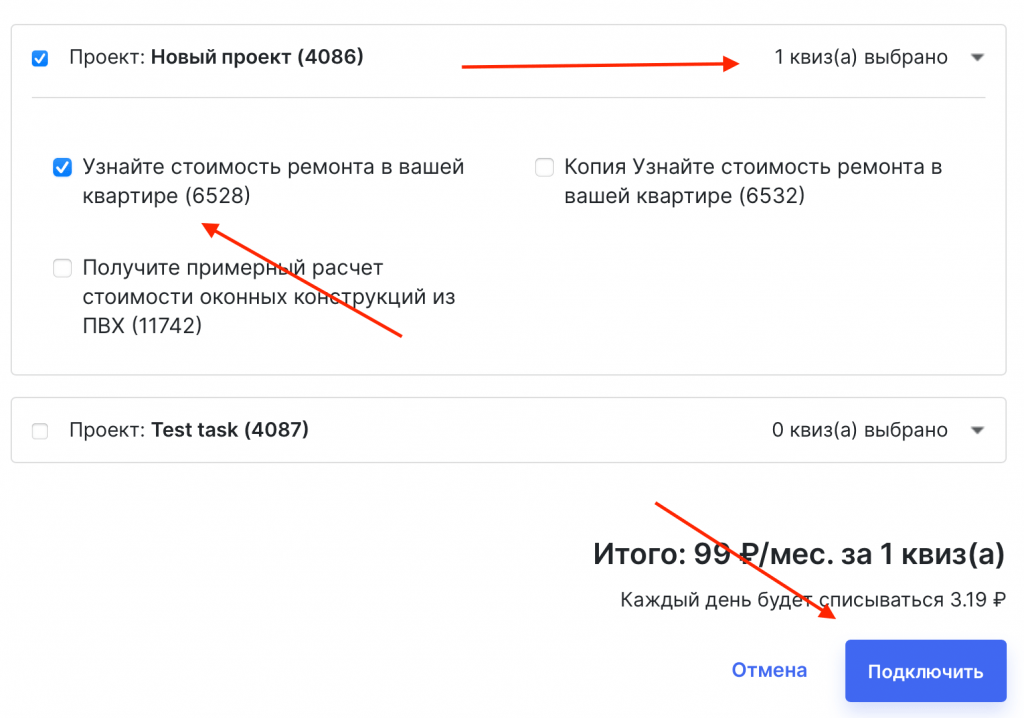1024x718 pixels.
Task: Choose the 'оконных конструкций из ПВХ (11742)' label
Action: 268,296
